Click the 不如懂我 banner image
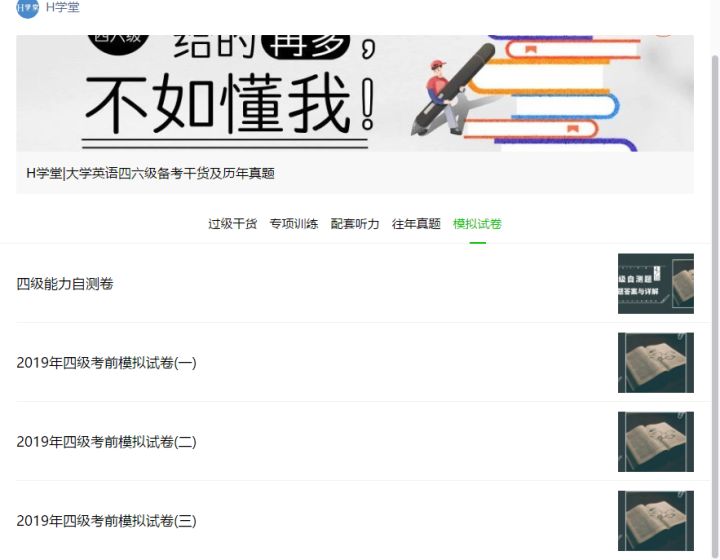The width and height of the screenshot is (720, 560). 354,93
